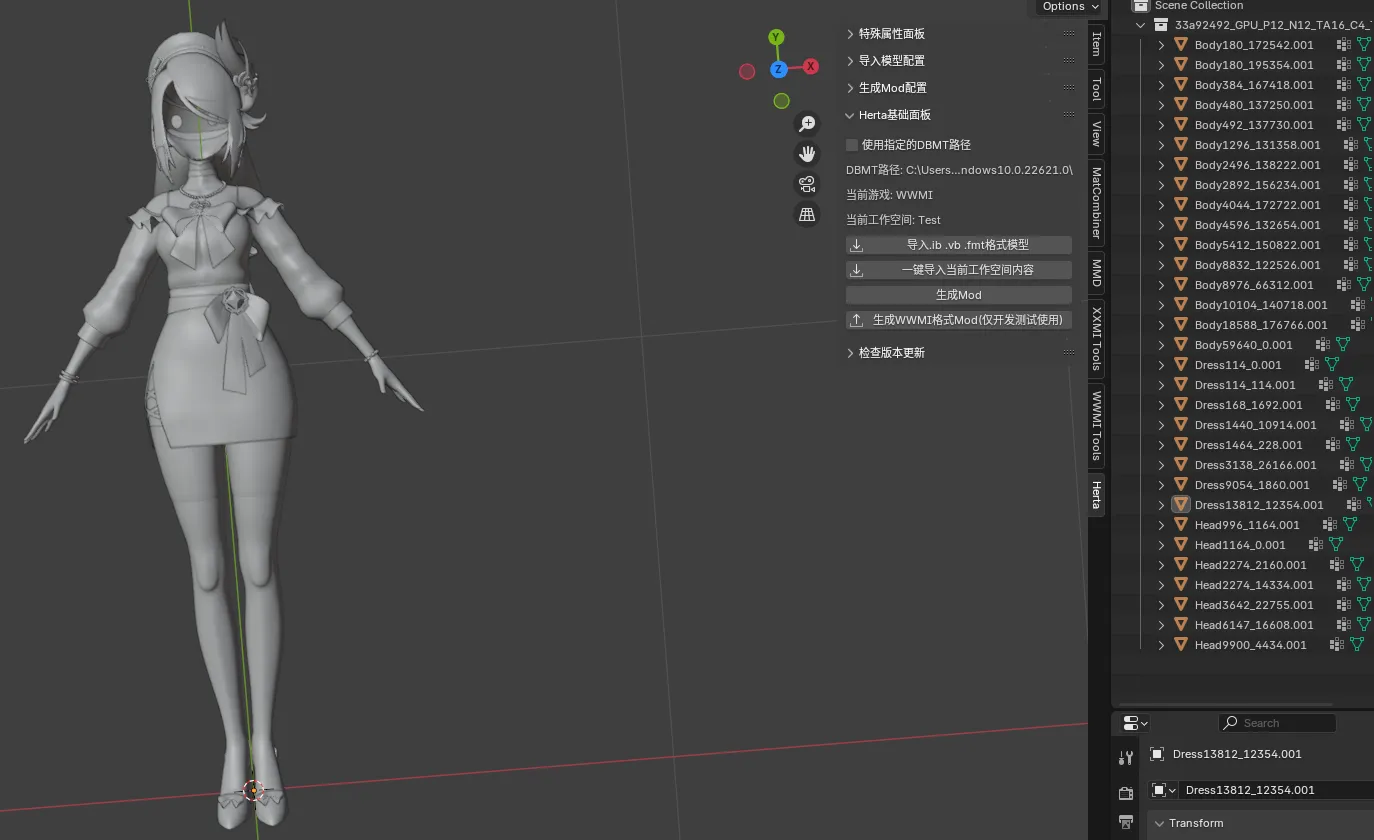Click vertex groups icon on Body180_195354.001 row
Image resolution: width=1374 pixels, height=840 pixels.
[1344, 65]
